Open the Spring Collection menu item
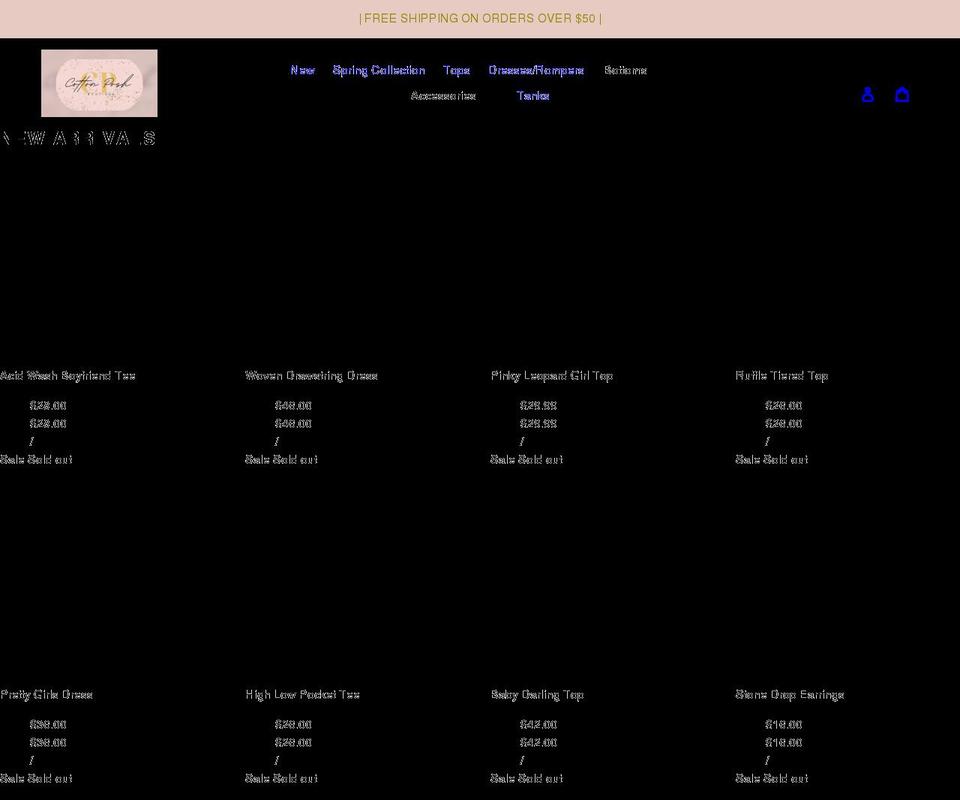Screen dimensions: 960x800 point(379,70)
